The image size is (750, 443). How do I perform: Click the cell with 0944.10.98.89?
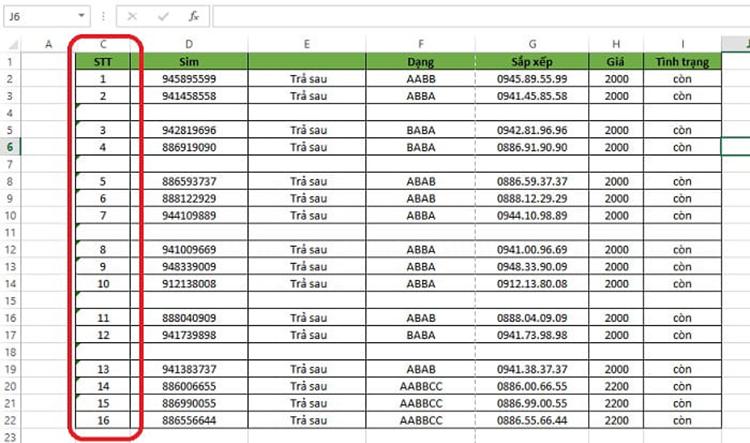pyautogui.click(x=532, y=215)
